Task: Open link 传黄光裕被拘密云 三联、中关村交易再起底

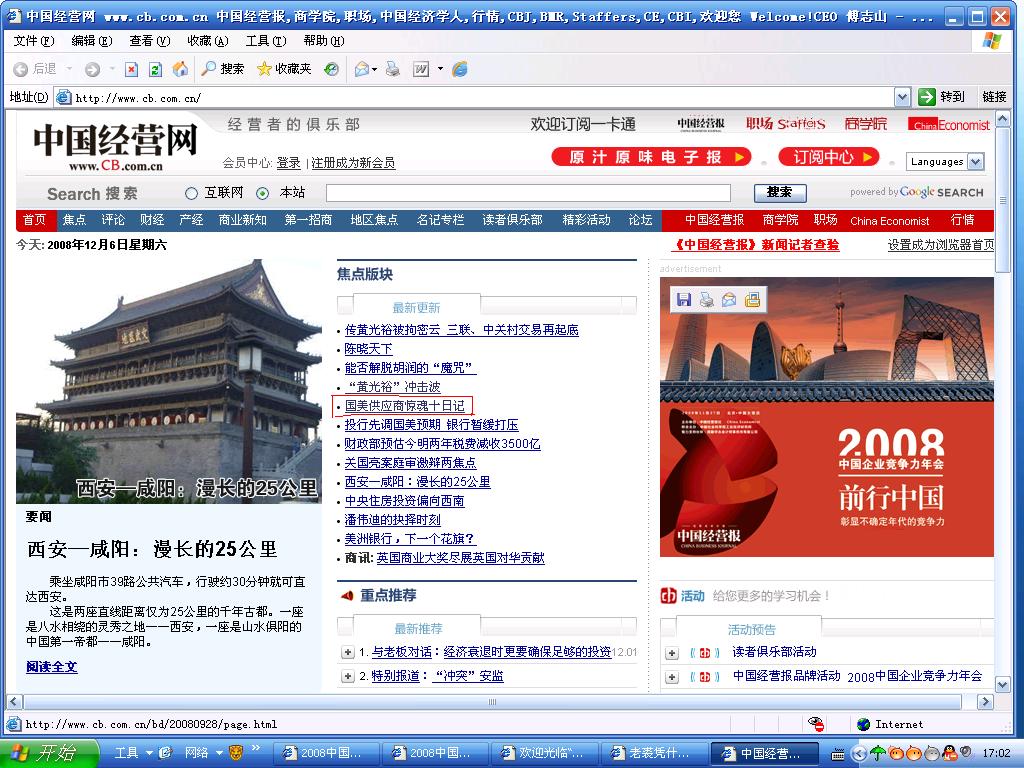Action: (462, 330)
